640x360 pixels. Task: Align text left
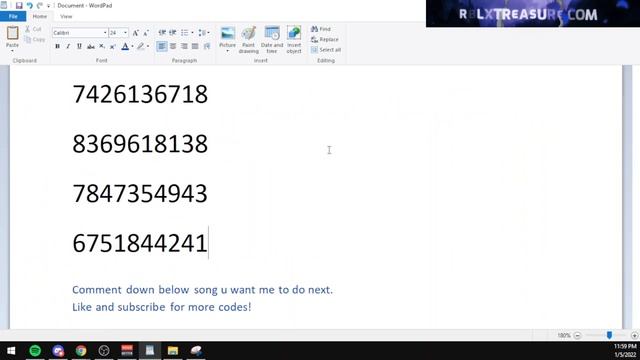pyautogui.click(x=162, y=47)
